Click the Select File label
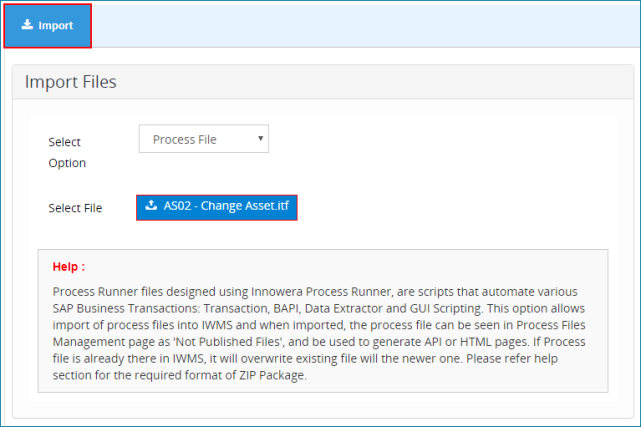Viewport: 641px width, 427px height. (75, 208)
